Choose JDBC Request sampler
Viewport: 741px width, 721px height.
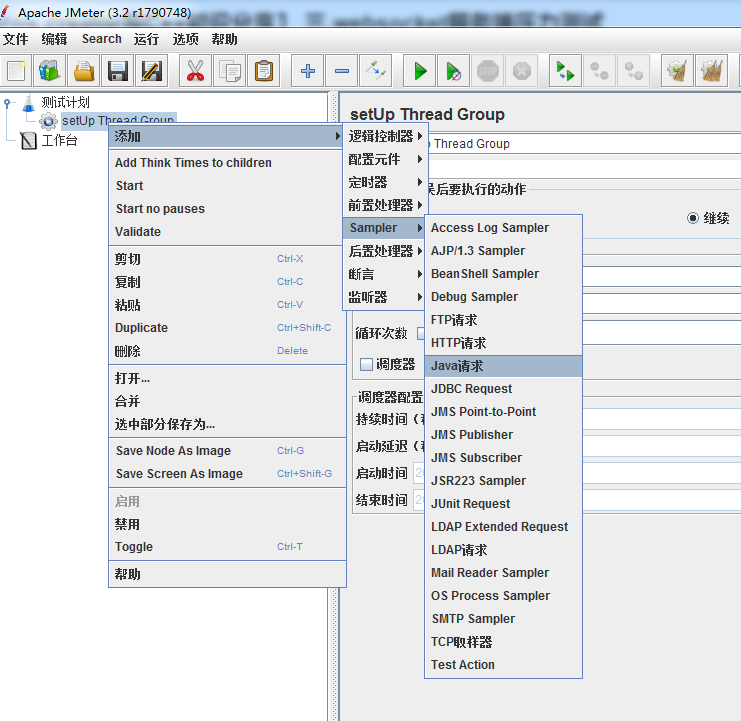[503, 389]
